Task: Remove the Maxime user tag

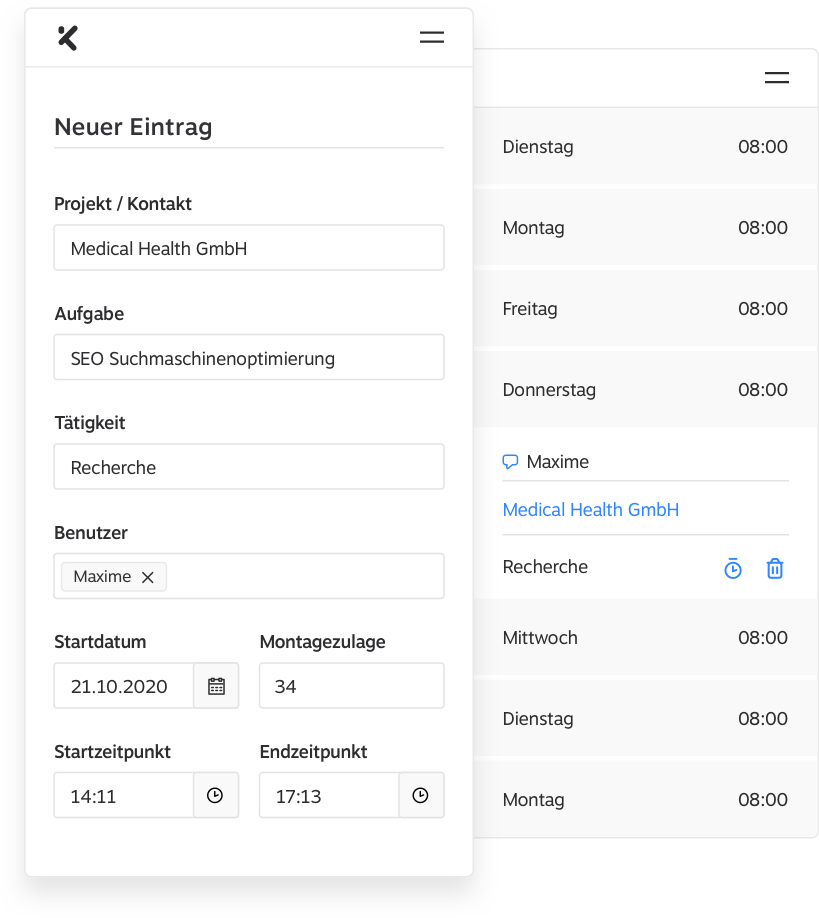Action: tap(148, 577)
